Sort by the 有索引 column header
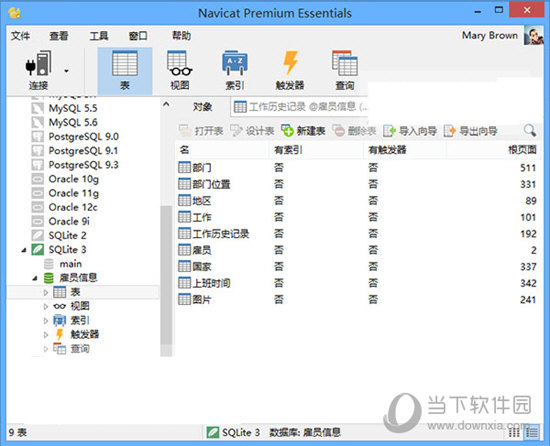This screenshot has width=550, height=446. (x=317, y=150)
